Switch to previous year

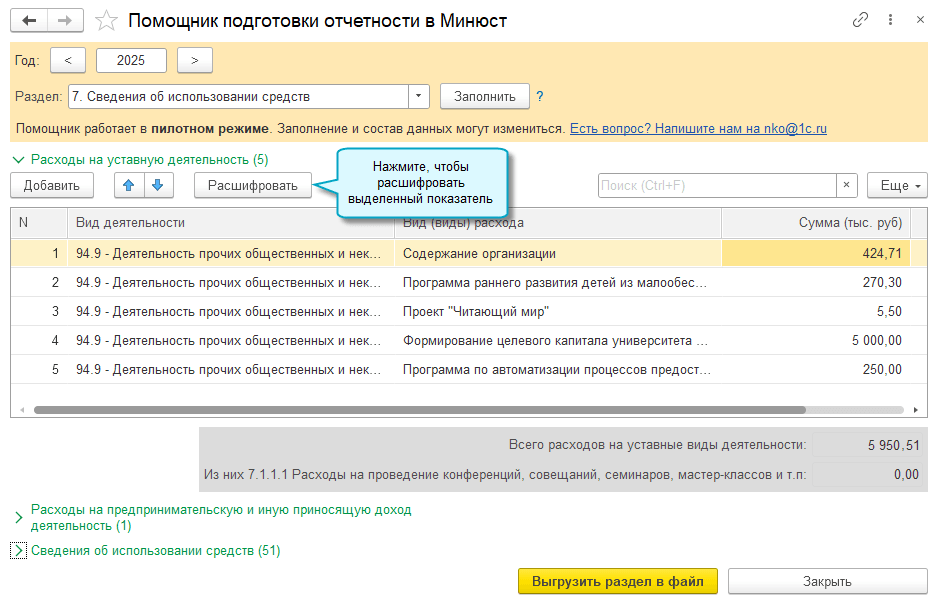[68, 60]
